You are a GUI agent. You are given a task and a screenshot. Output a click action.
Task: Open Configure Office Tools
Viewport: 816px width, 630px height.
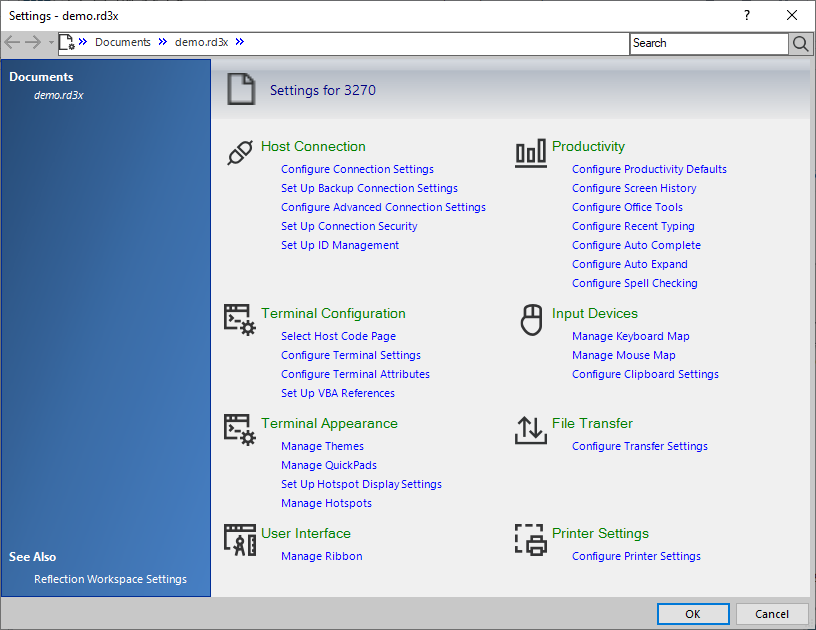pos(627,207)
